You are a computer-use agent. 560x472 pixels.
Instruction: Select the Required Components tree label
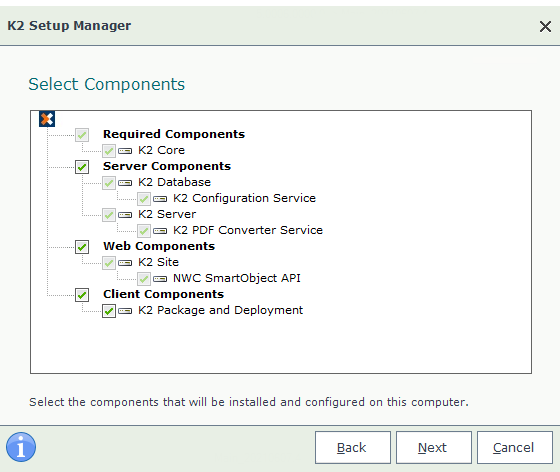[x=174, y=134]
